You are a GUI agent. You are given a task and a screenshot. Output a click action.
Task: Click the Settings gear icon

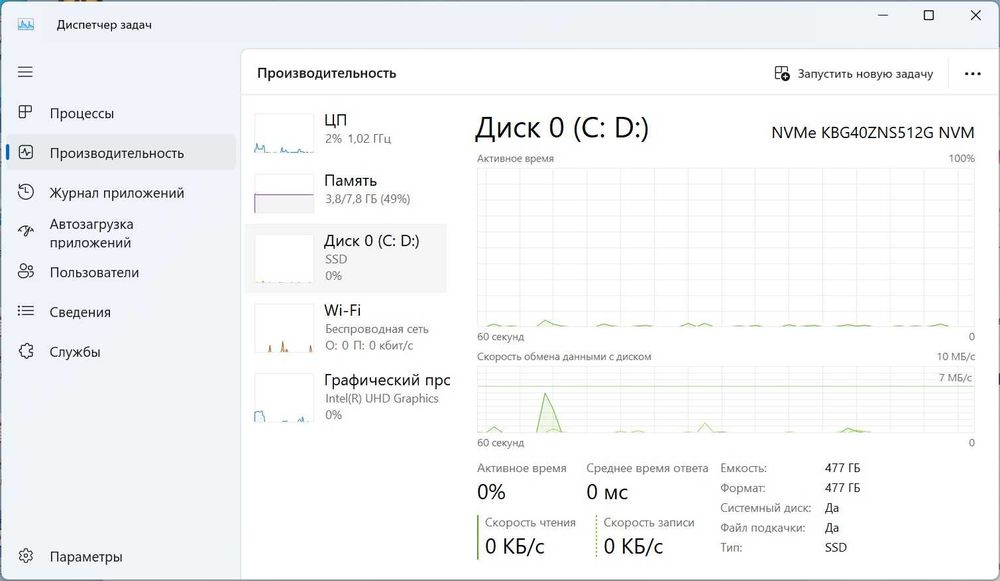[27, 556]
